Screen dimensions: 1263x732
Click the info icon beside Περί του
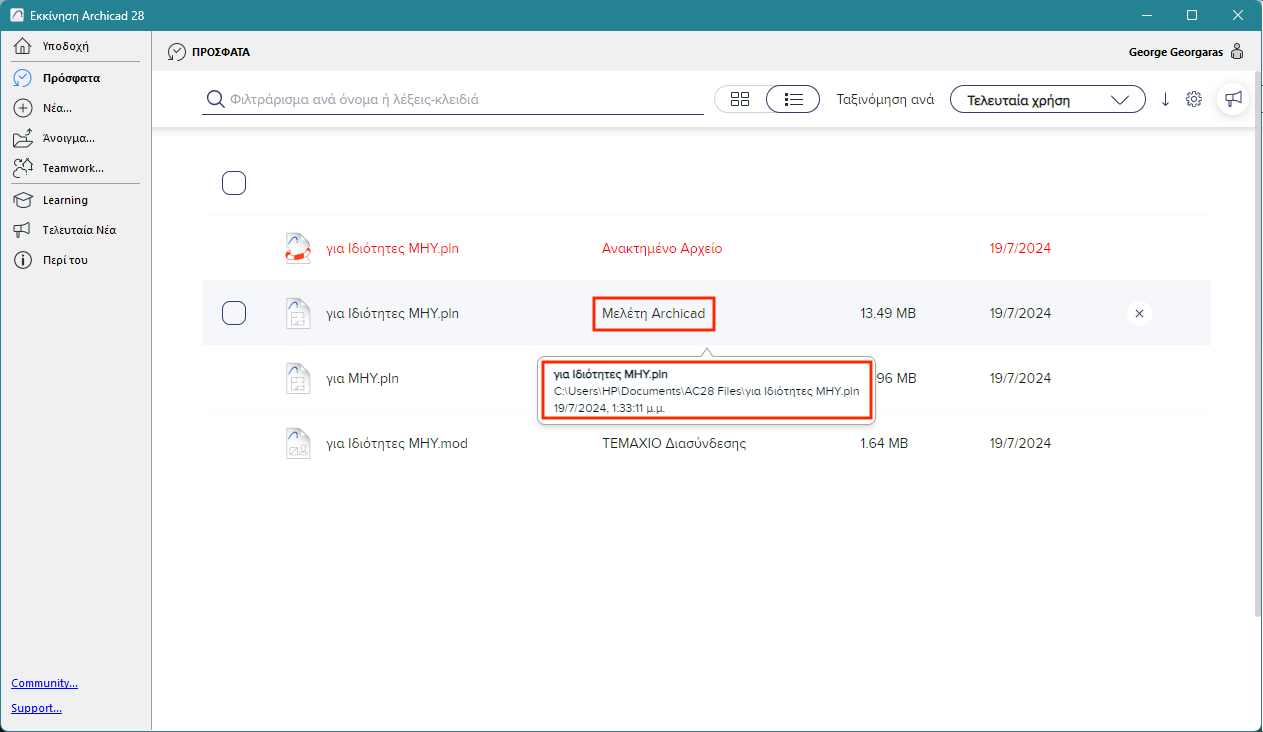click(22, 260)
